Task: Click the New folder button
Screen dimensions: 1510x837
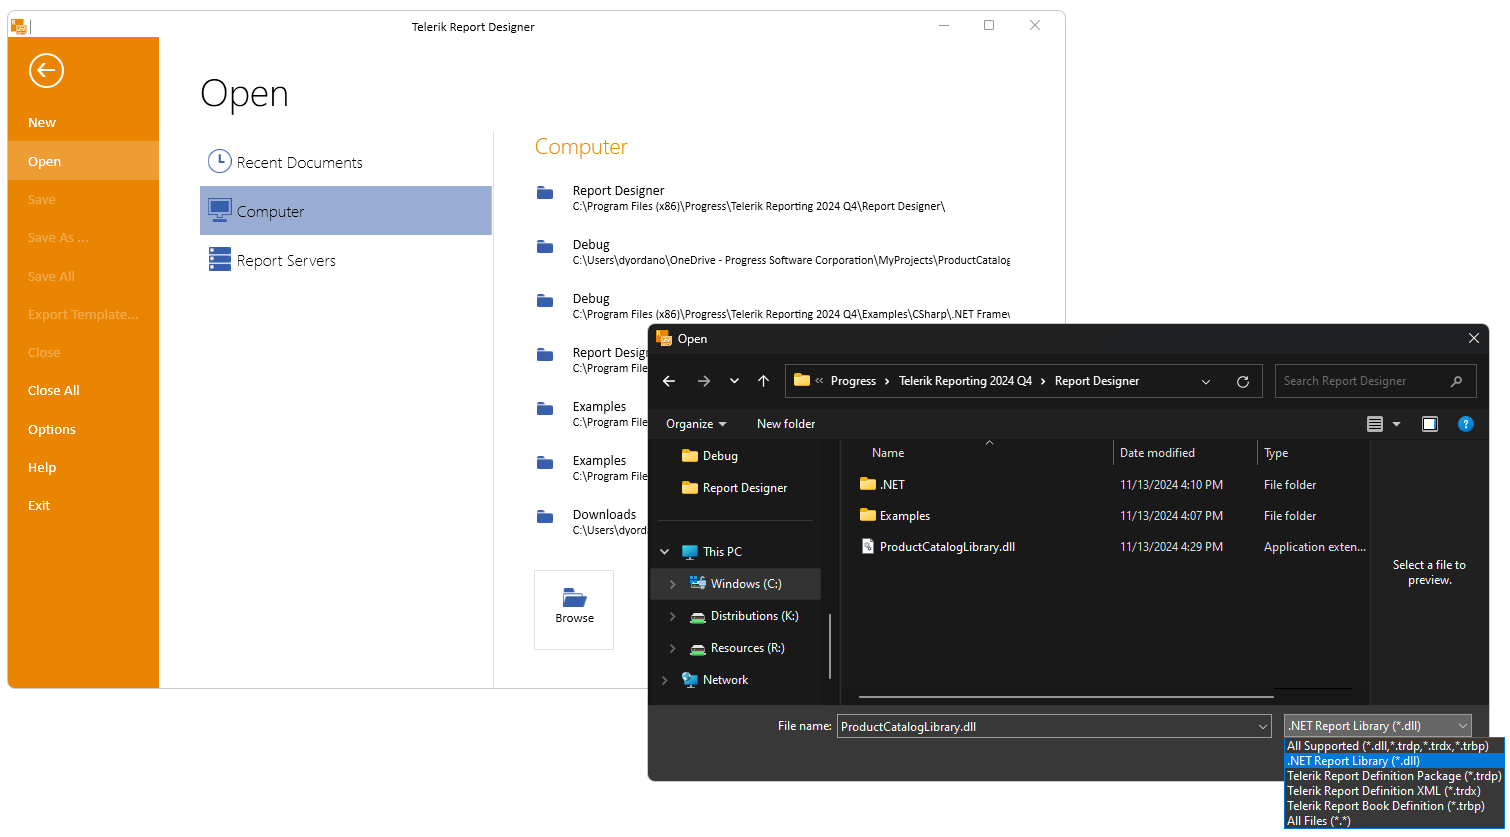Action: click(785, 423)
